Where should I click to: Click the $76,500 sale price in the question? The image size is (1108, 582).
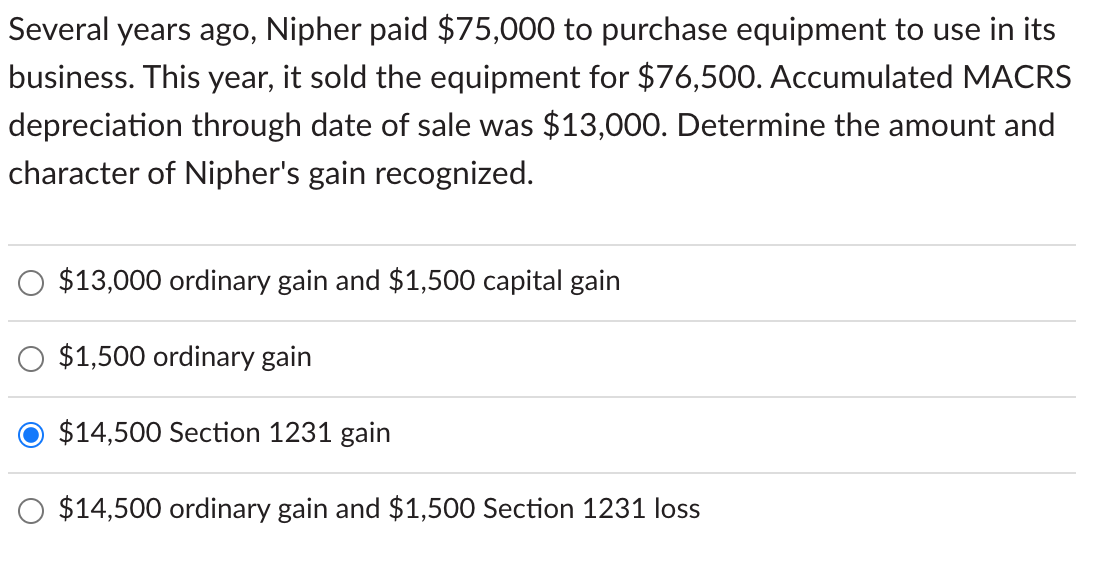[x=700, y=78]
